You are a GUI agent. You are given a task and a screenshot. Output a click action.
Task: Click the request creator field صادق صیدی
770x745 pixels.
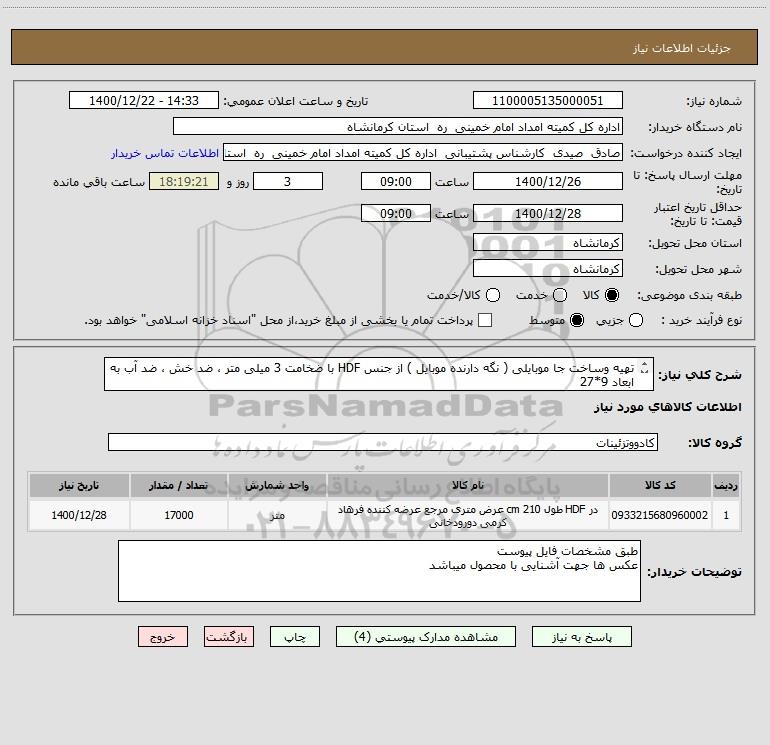click(x=423, y=153)
